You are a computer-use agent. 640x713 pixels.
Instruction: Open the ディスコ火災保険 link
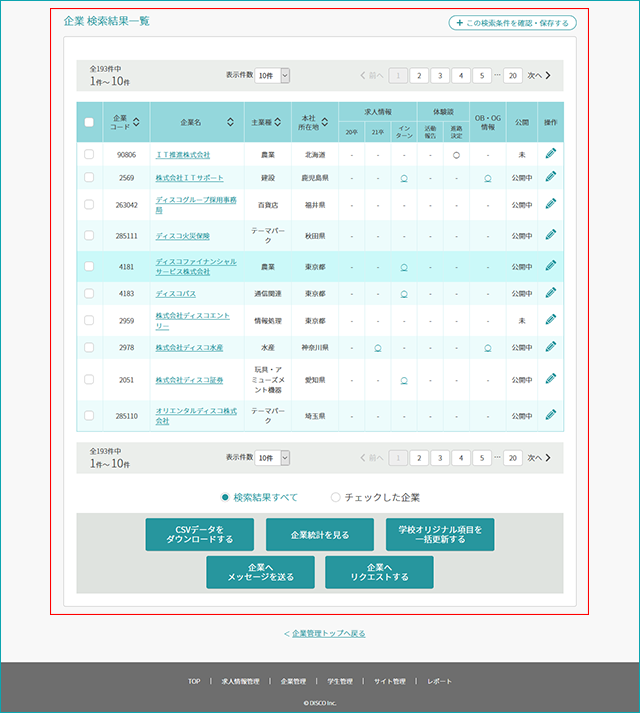pos(182,236)
